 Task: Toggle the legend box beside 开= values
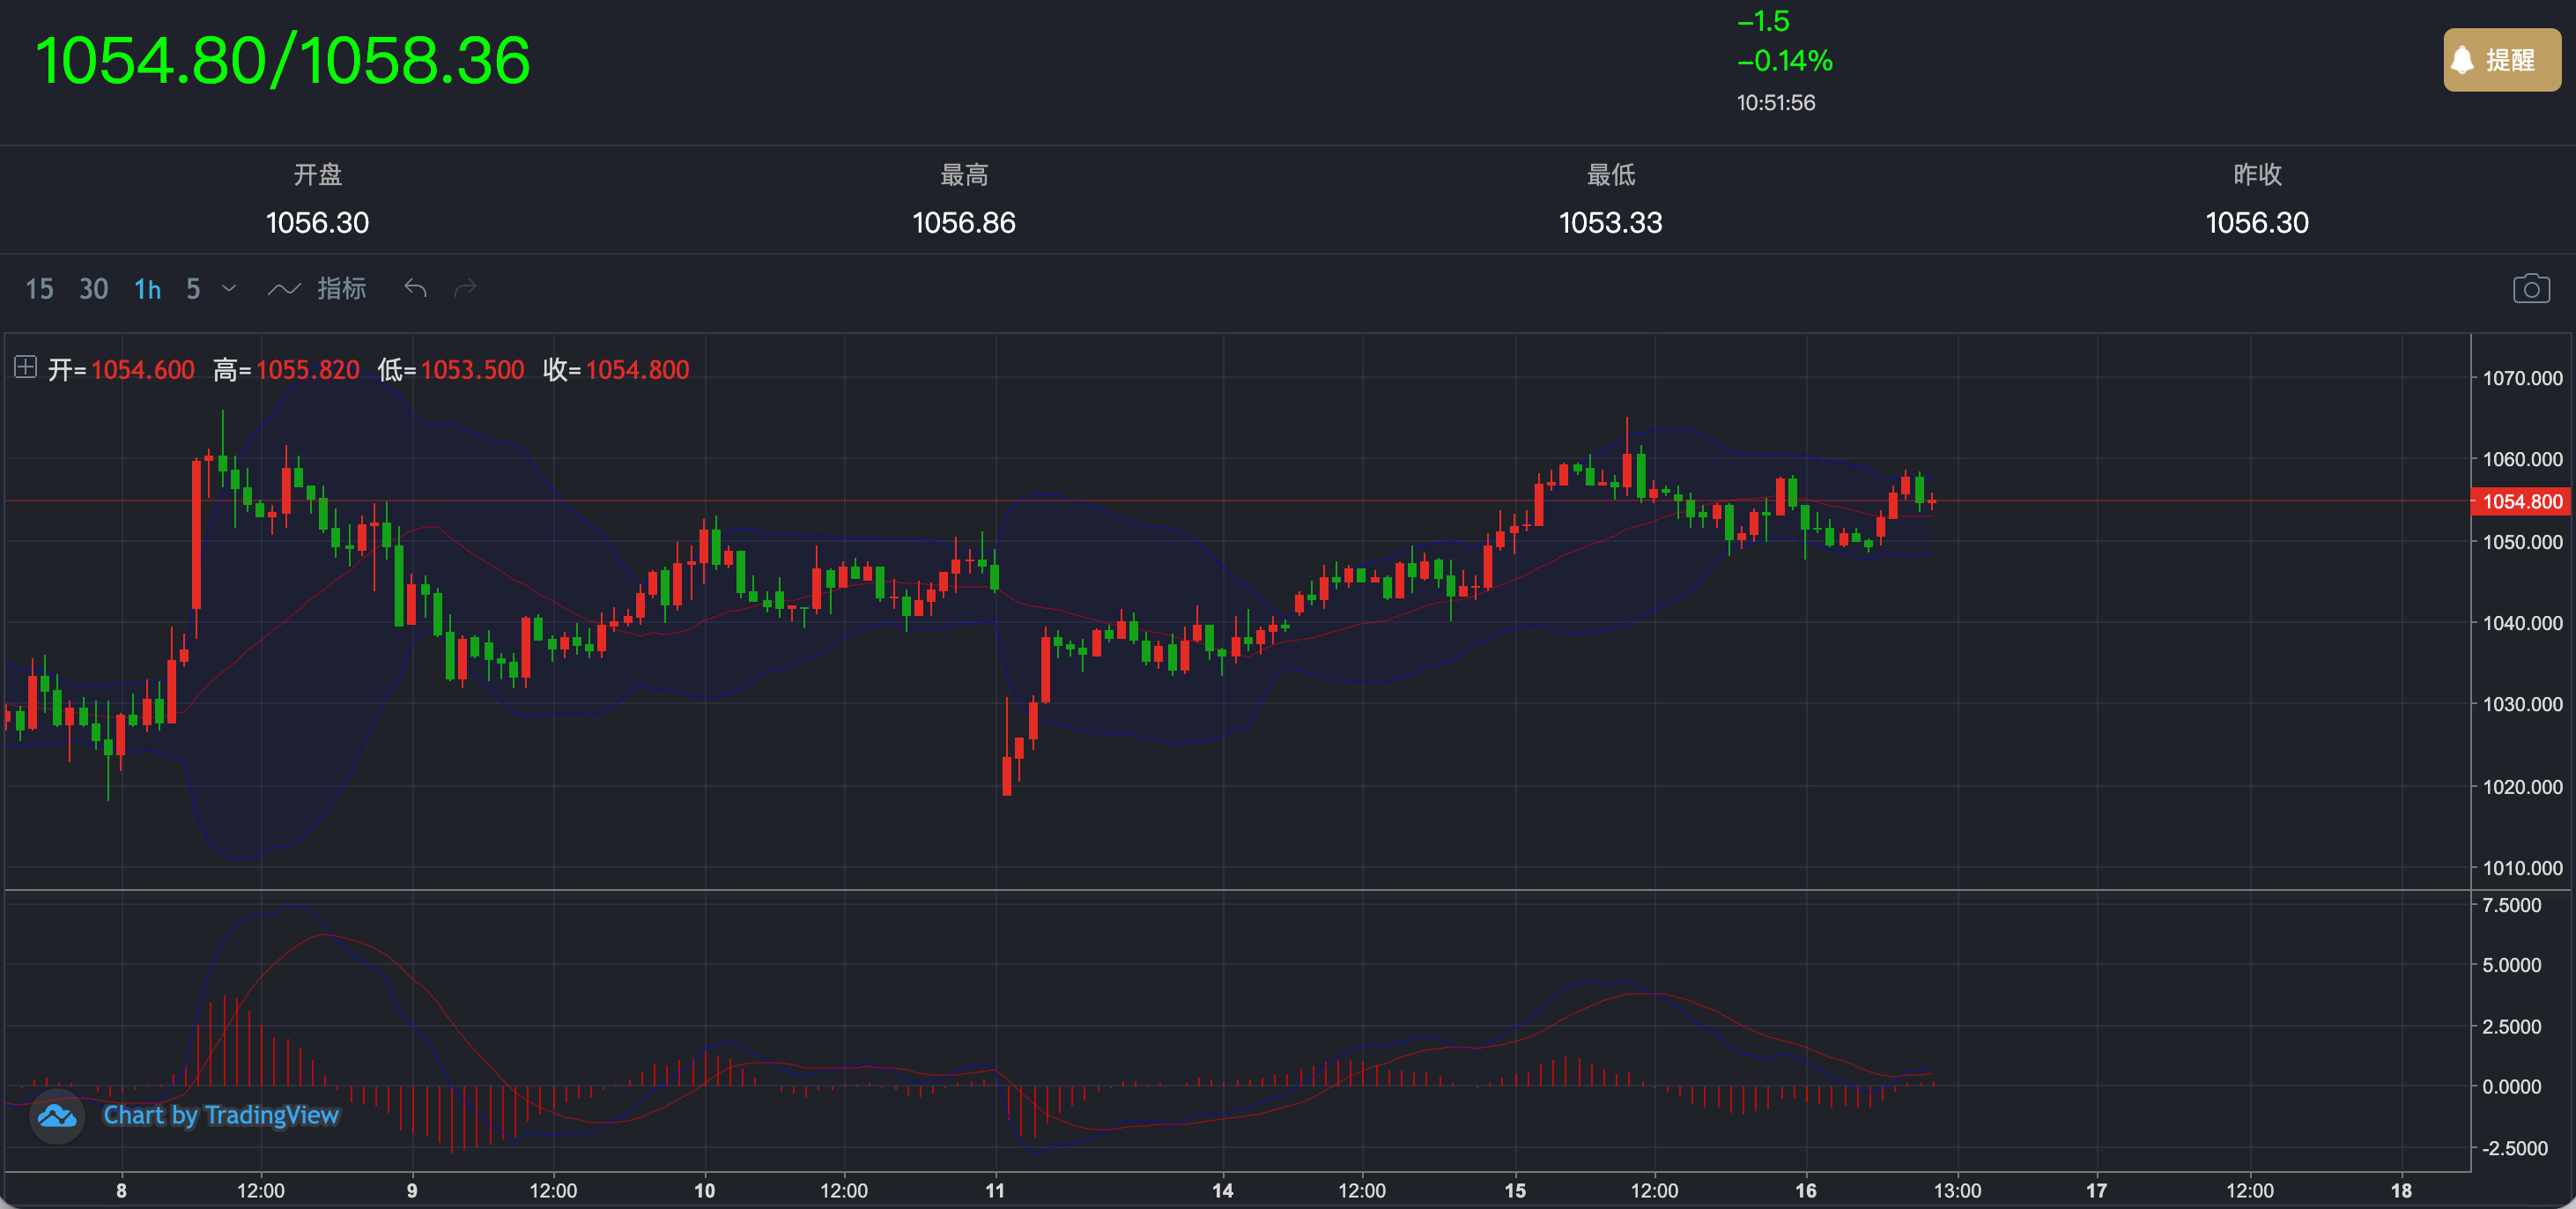pos(26,367)
